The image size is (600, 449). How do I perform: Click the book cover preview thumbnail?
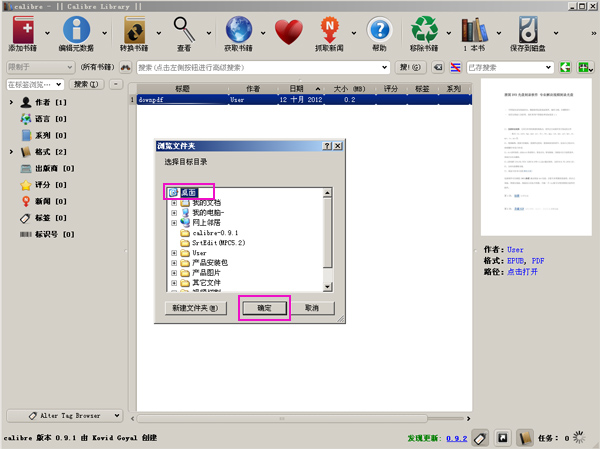[536, 157]
